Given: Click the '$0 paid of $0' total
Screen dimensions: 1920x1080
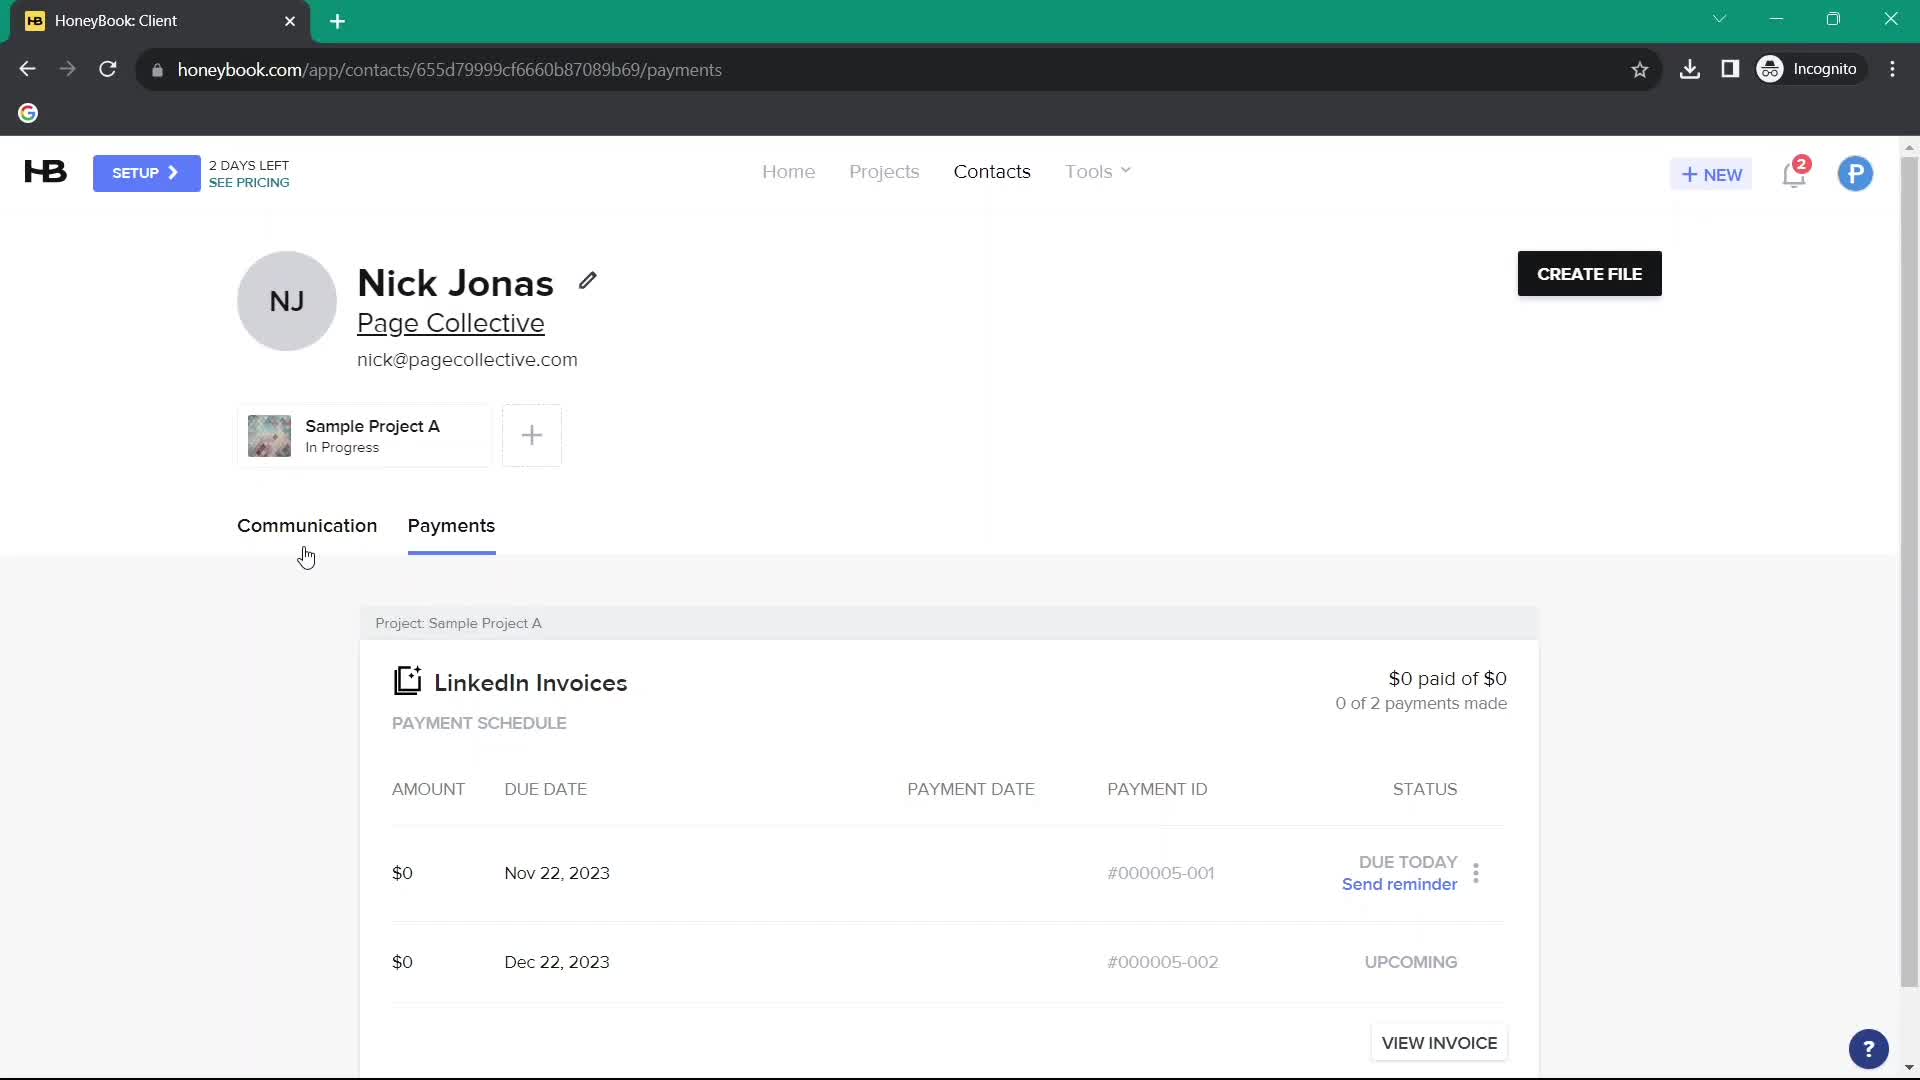Looking at the screenshot, I should [1447, 679].
